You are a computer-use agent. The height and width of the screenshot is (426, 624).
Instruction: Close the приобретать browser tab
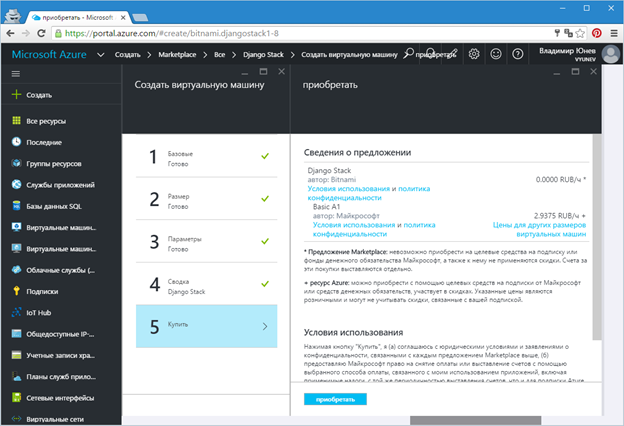point(123,18)
